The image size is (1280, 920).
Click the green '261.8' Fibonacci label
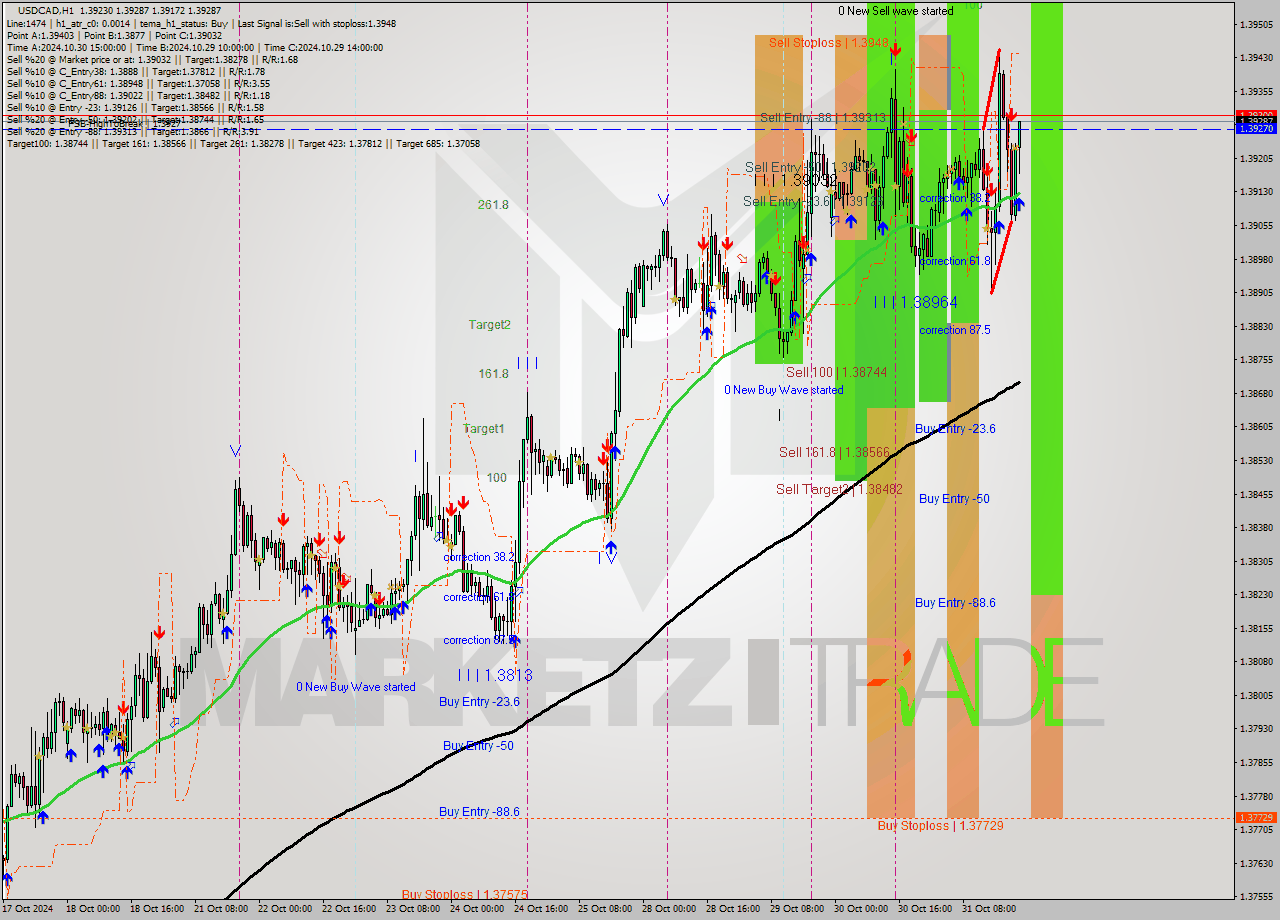tap(493, 204)
